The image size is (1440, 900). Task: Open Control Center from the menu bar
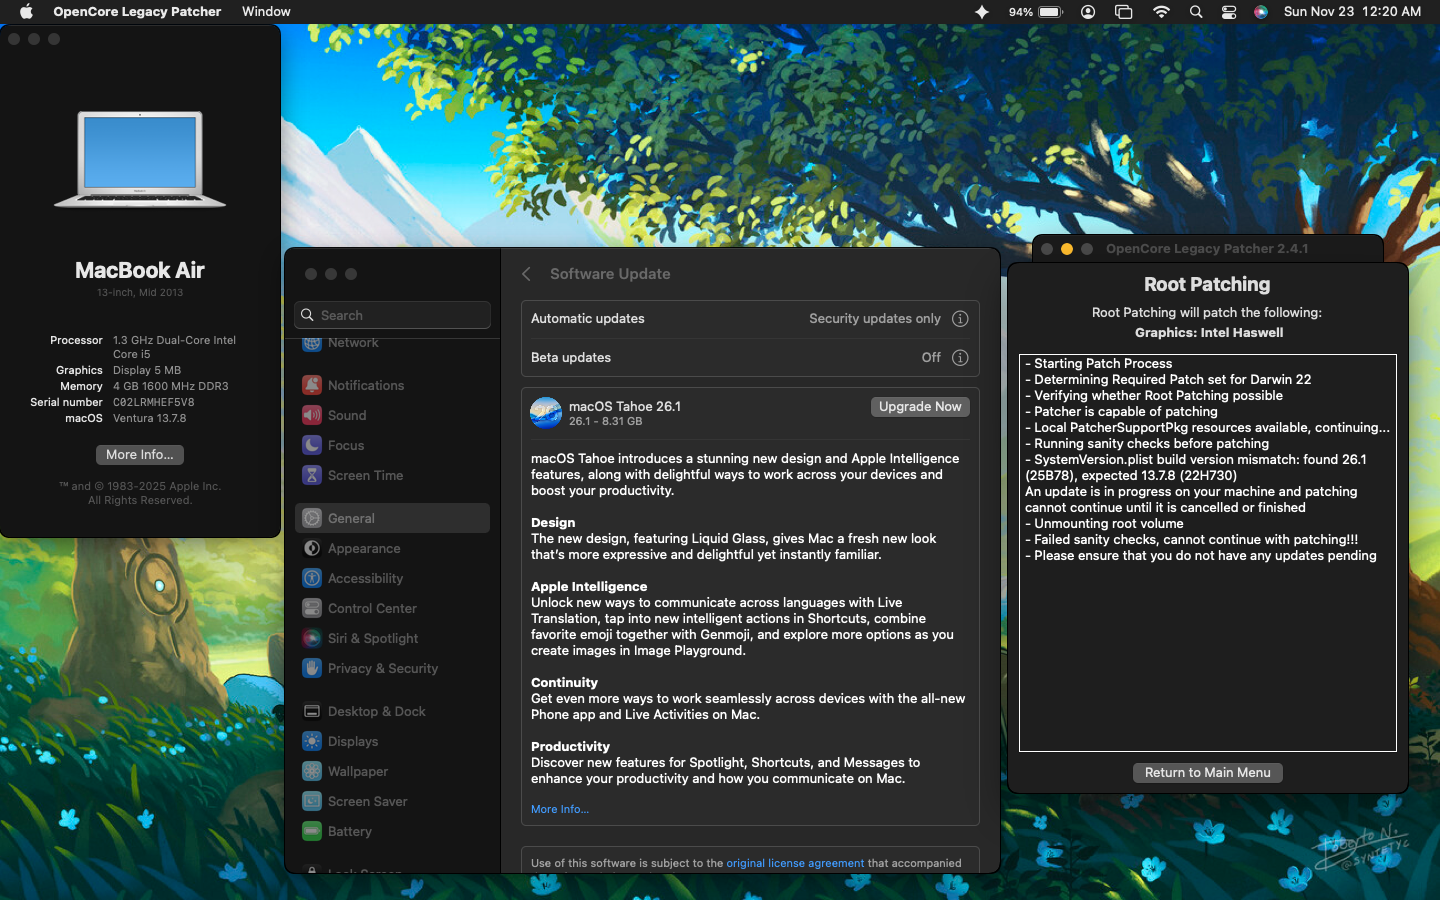pyautogui.click(x=1229, y=12)
